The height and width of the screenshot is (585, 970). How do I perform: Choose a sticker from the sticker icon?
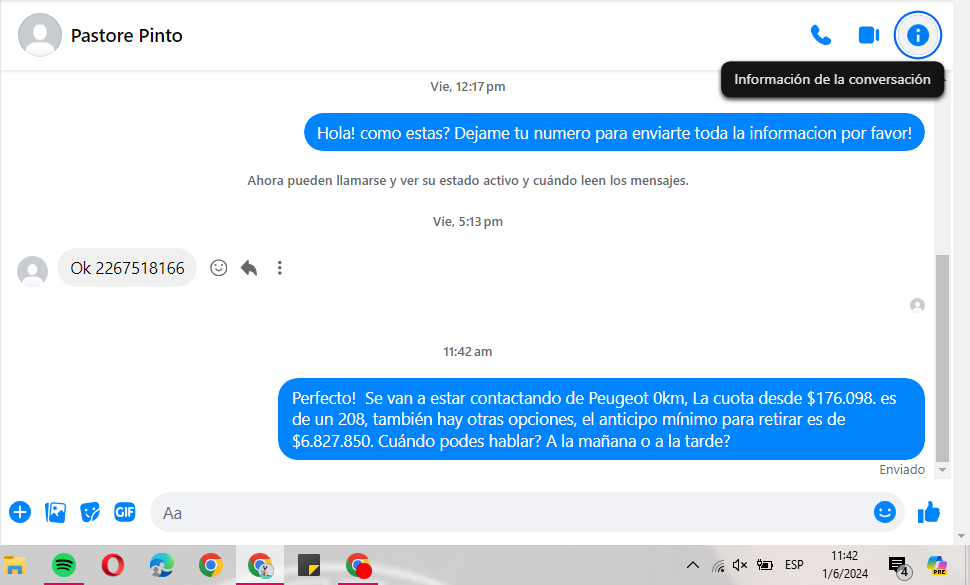click(90, 512)
